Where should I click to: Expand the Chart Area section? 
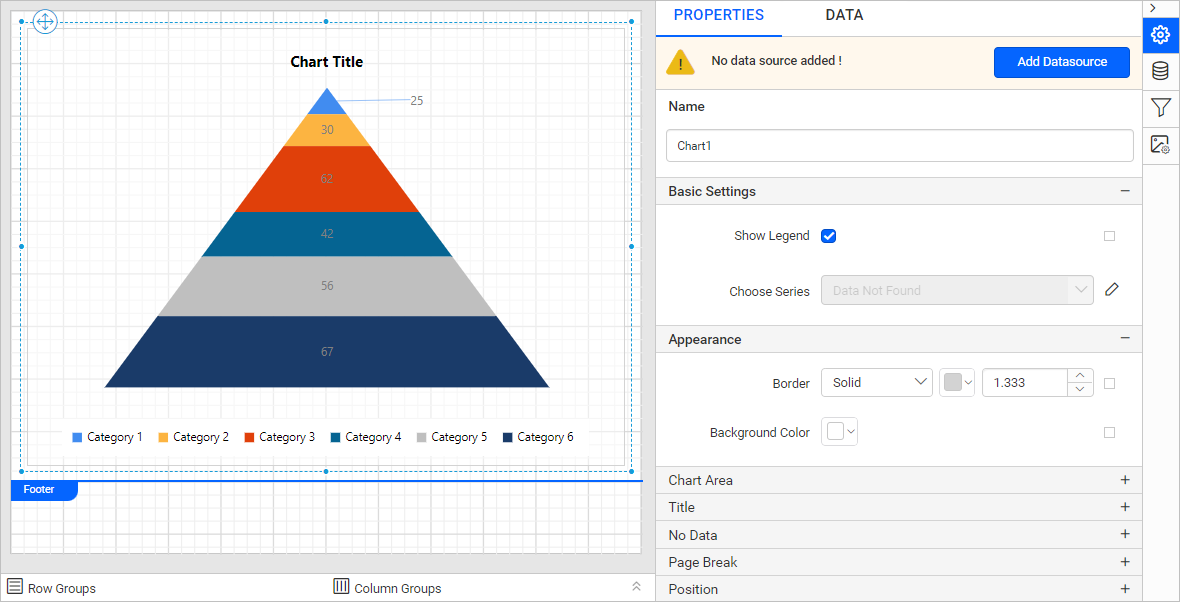(x=899, y=480)
